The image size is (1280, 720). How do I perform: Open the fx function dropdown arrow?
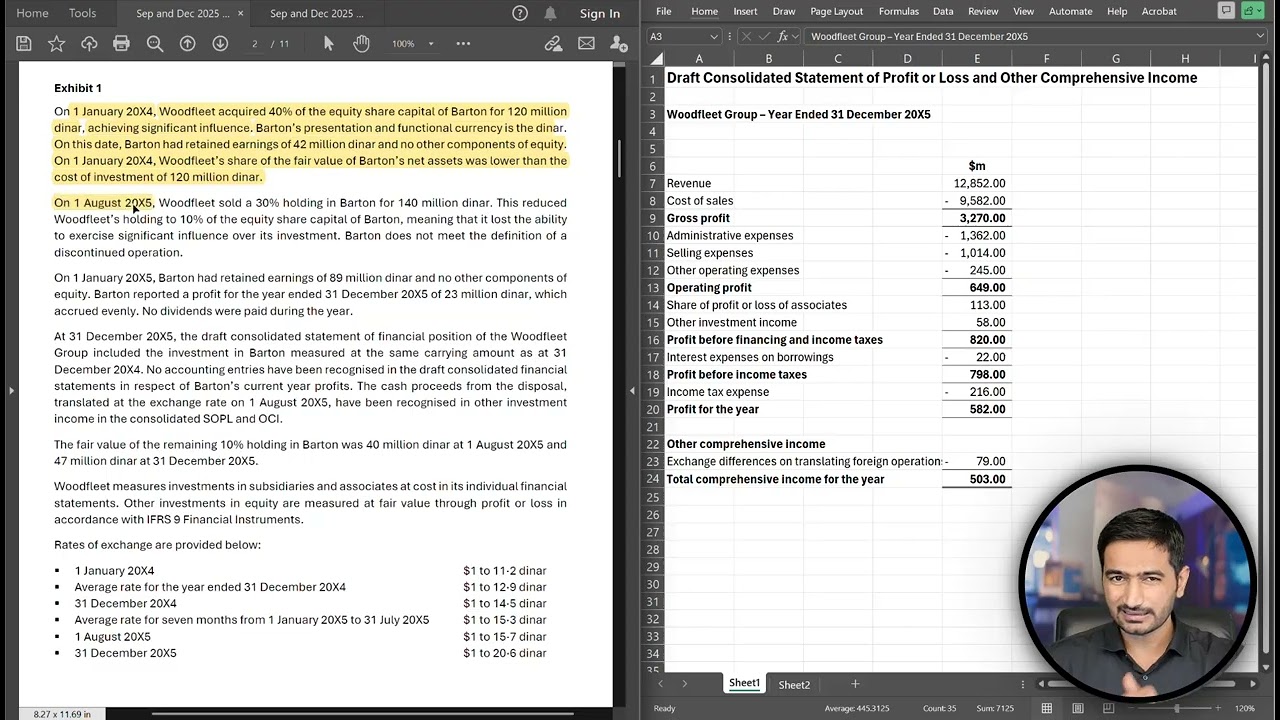[795, 36]
